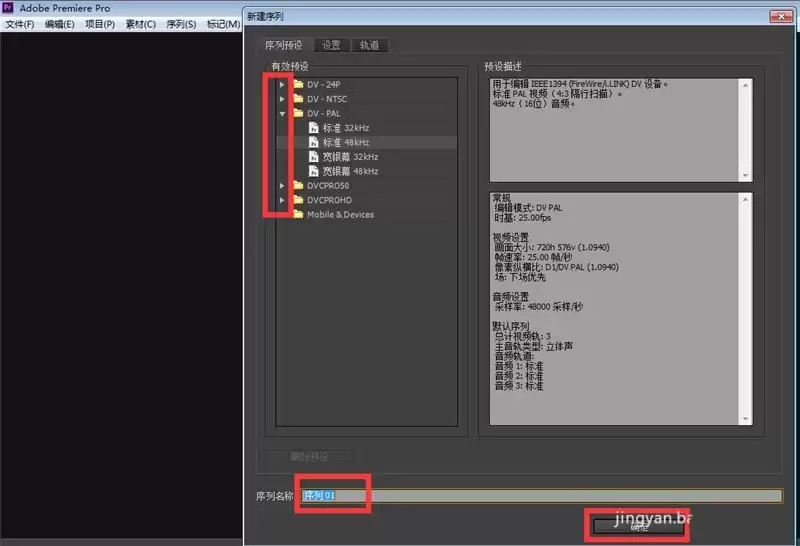
Task: Click the DVCPROHD folder icon
Action: point(298,200)
